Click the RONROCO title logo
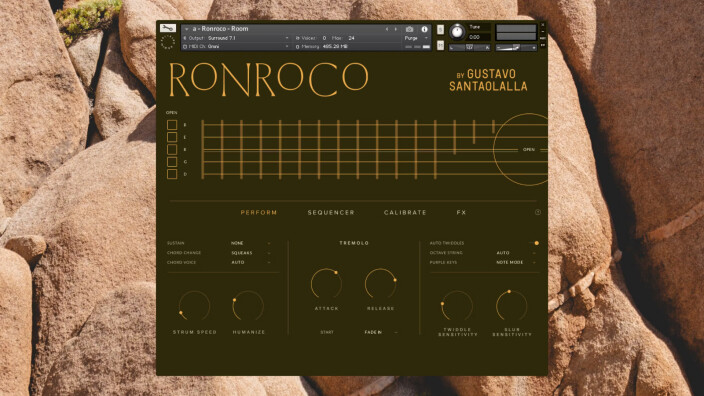The height and width of the screenshot is (396, 704). (x=268, y=80)
